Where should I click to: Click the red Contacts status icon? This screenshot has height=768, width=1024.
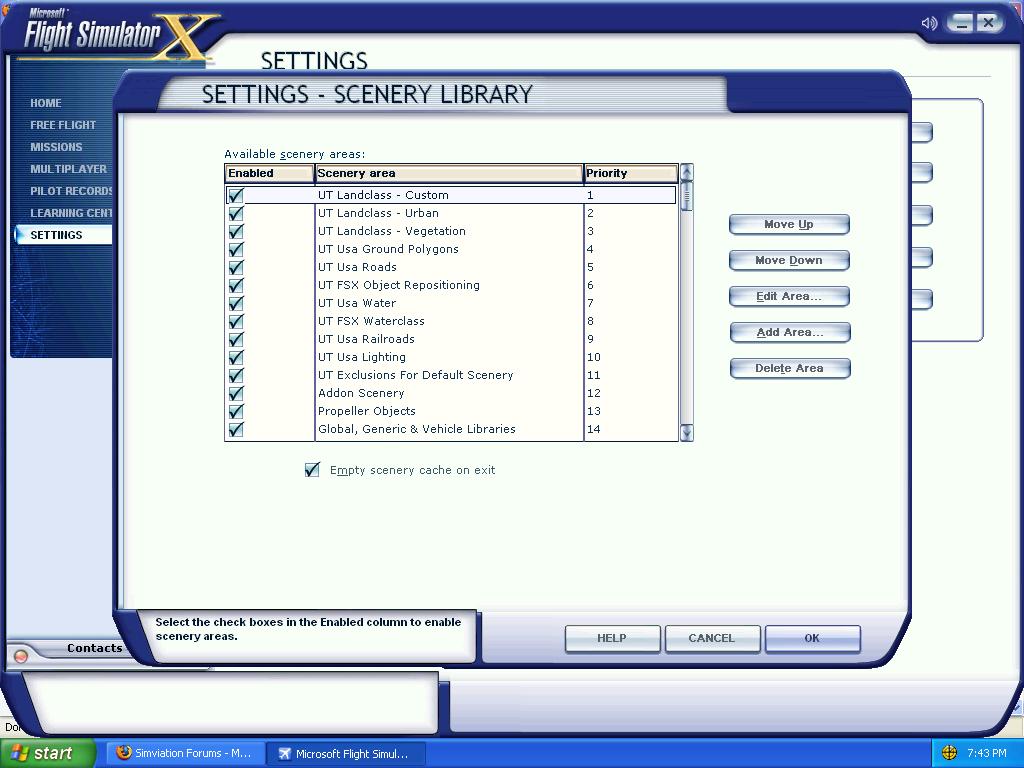coord(20,656)
